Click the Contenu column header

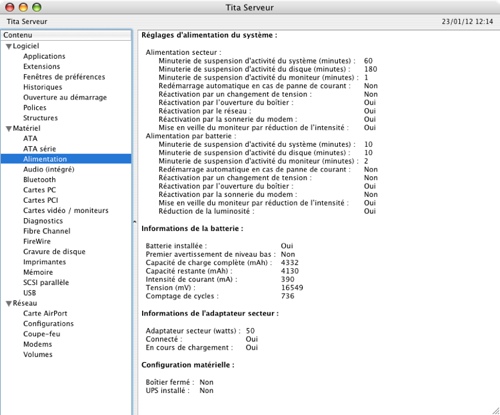[x=66, y=35]
